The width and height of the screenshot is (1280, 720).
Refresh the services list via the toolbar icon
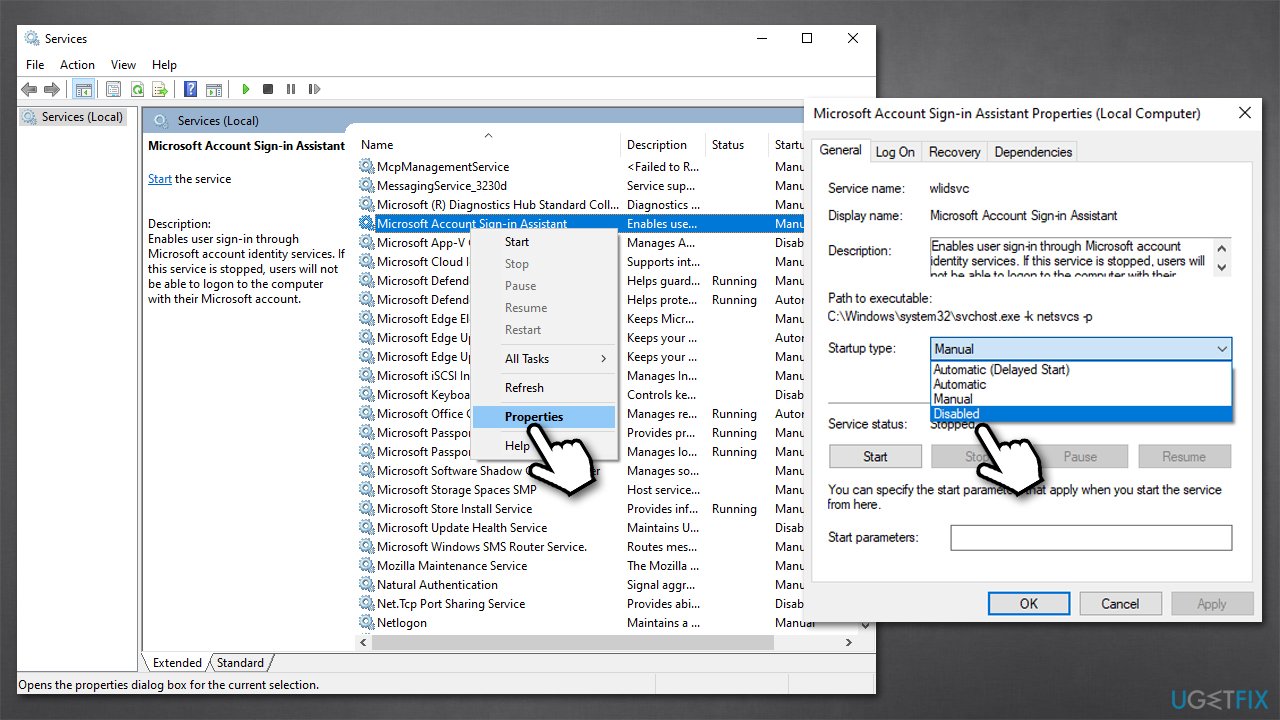coord(137,89)
